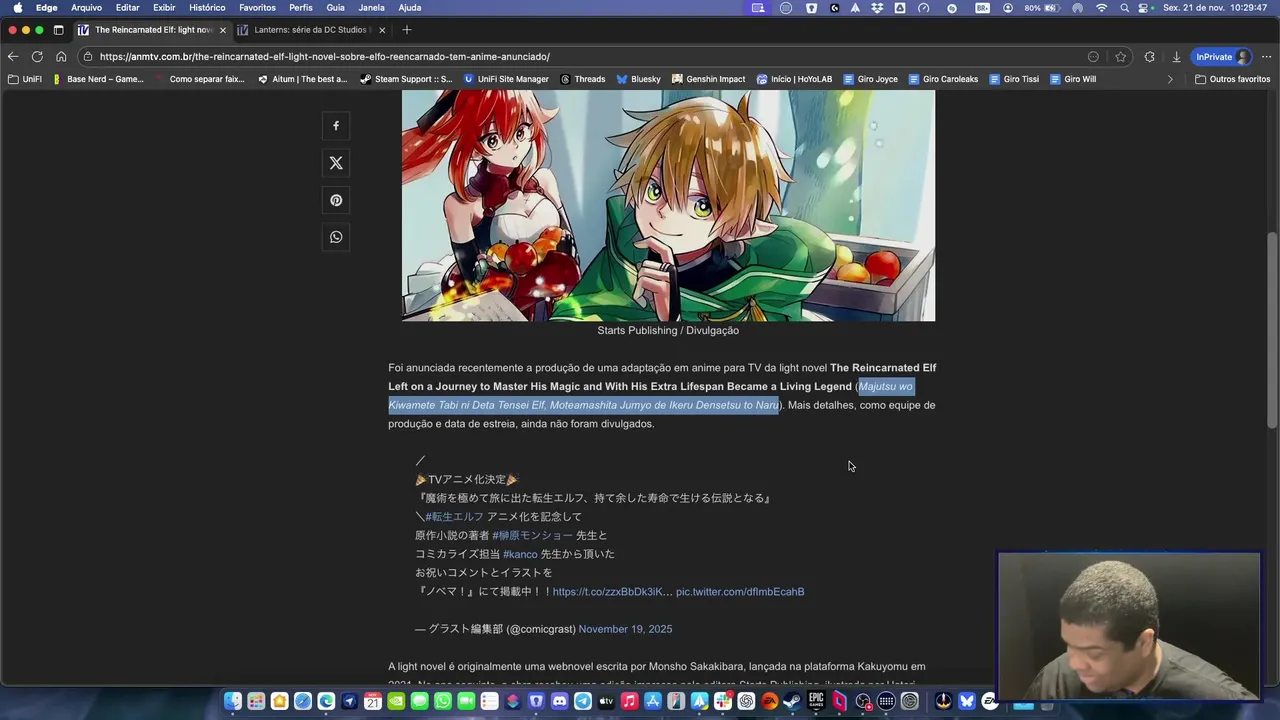Click the article cover illustration
Screen dimensions: 1280x720
pyautogui.click(x=668, y=205)
